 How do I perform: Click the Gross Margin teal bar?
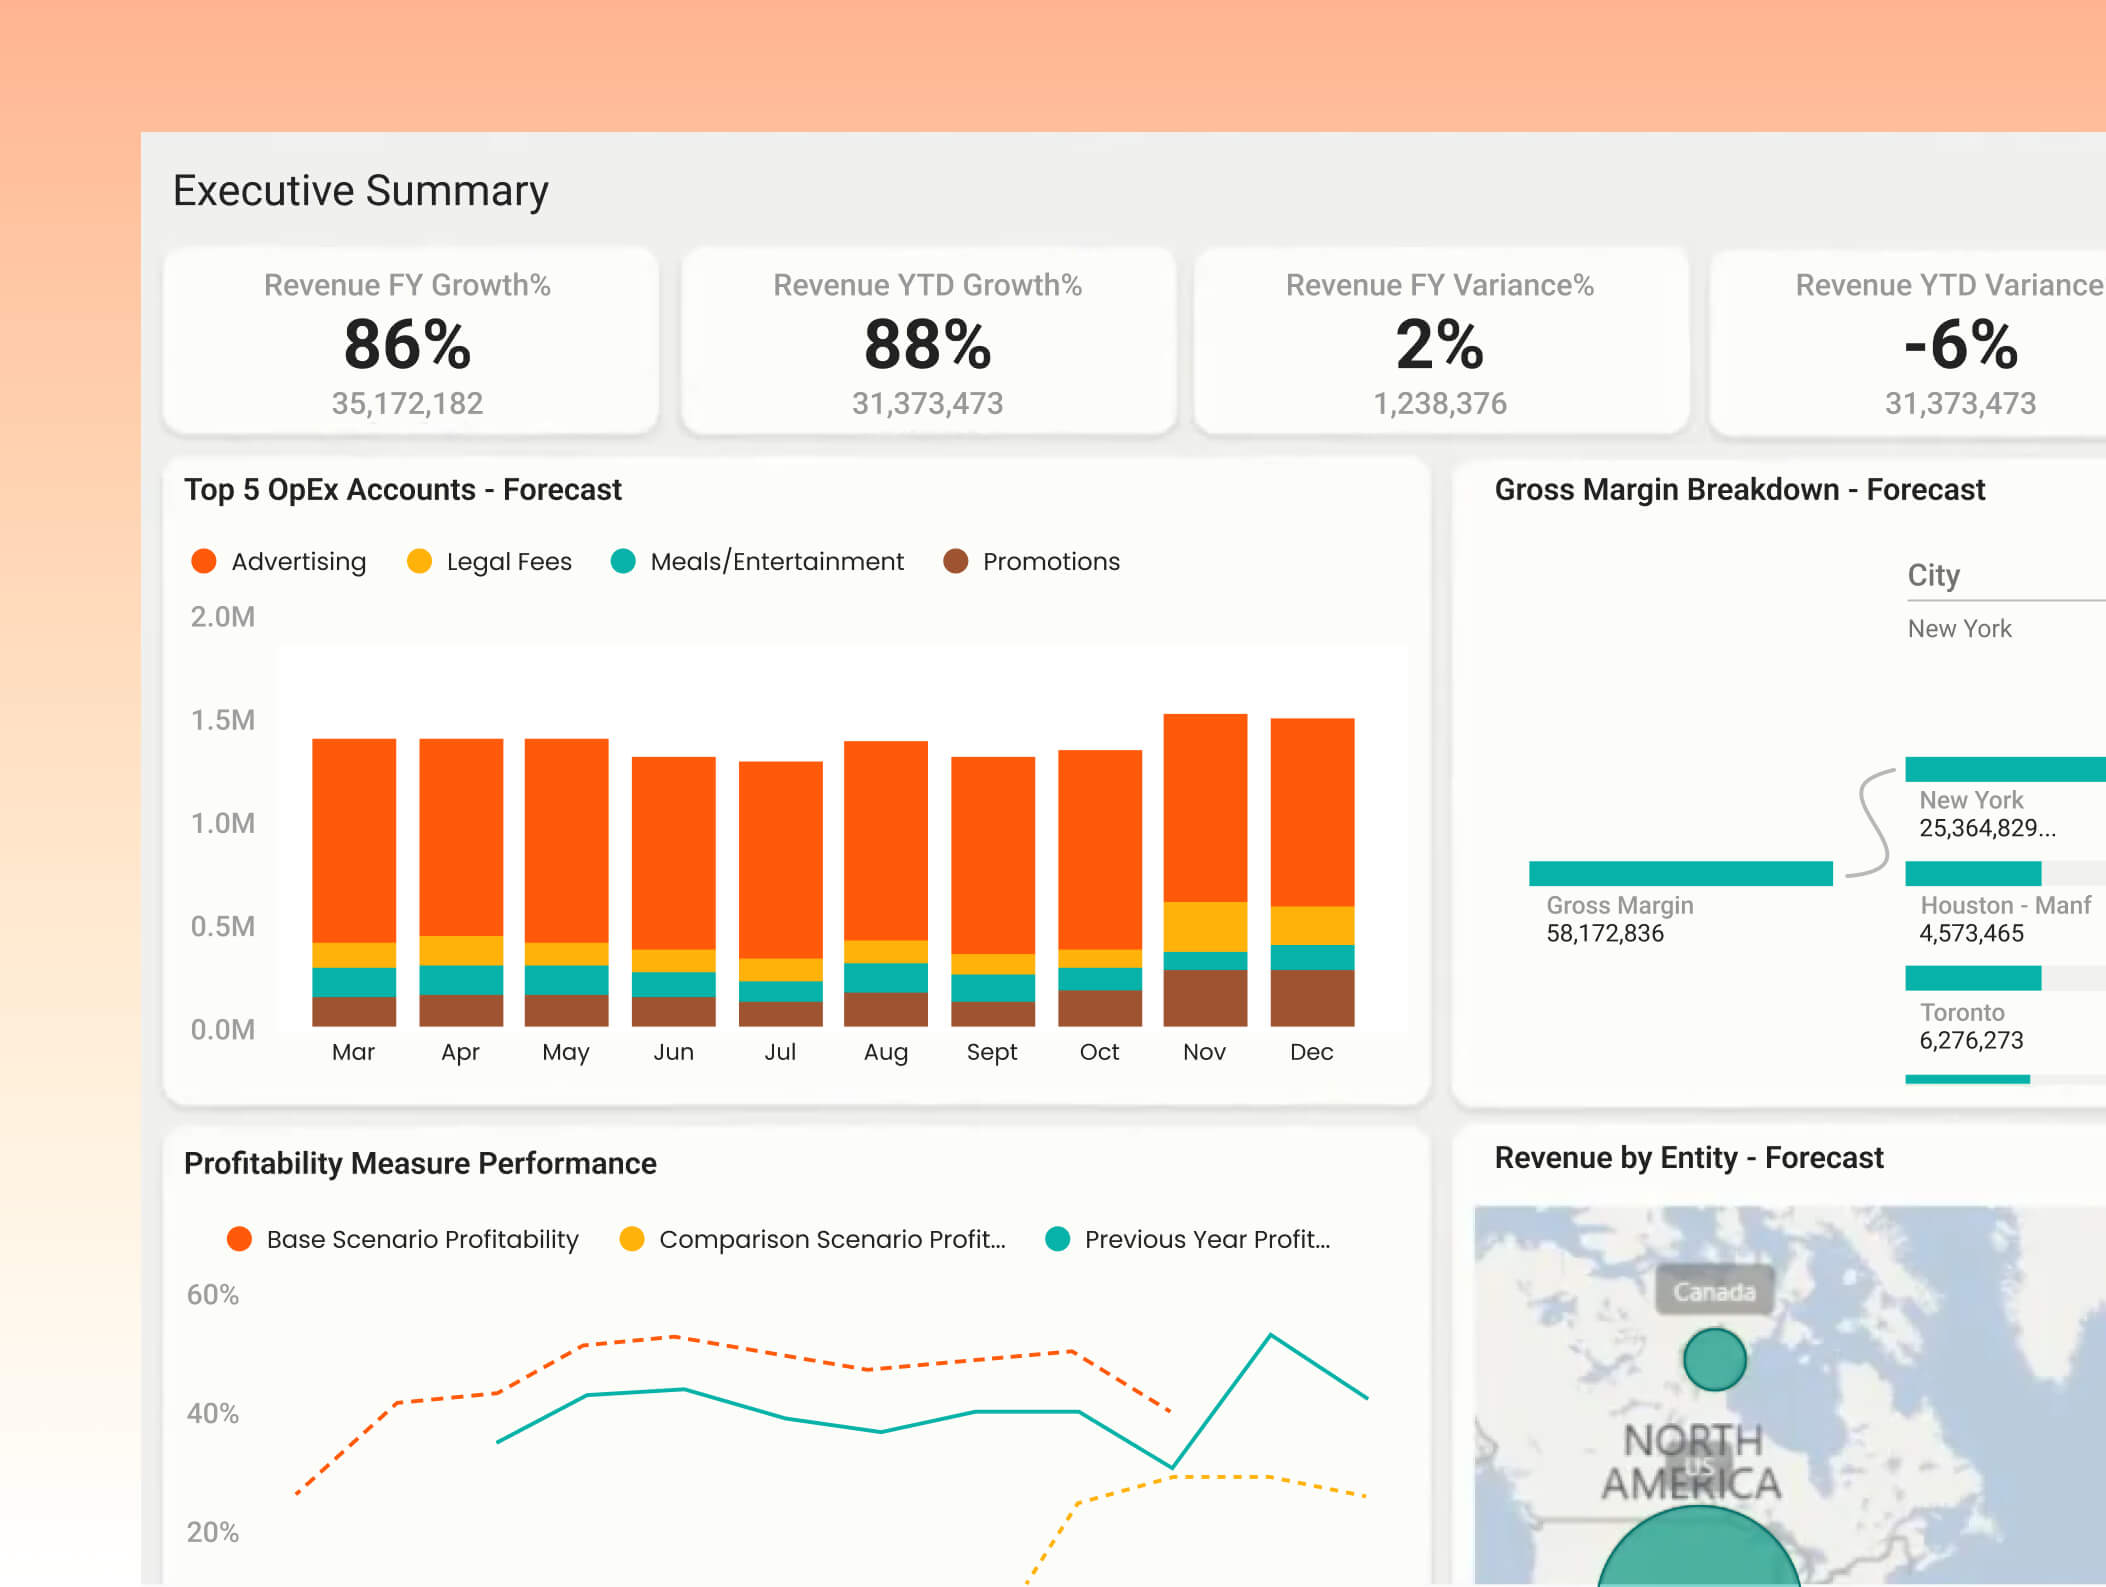[1681, 873]
